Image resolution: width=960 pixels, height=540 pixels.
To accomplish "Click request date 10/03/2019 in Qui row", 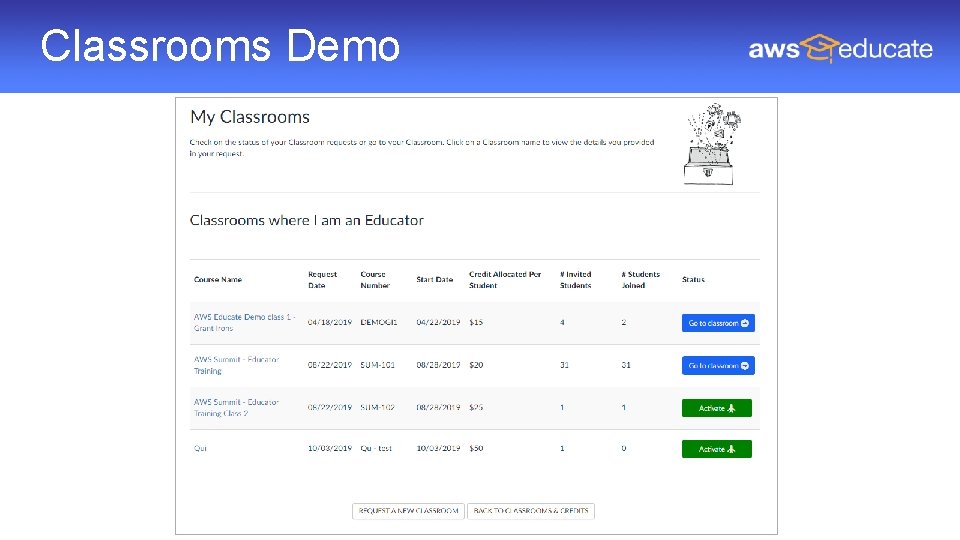I will [x=329, y=448].
